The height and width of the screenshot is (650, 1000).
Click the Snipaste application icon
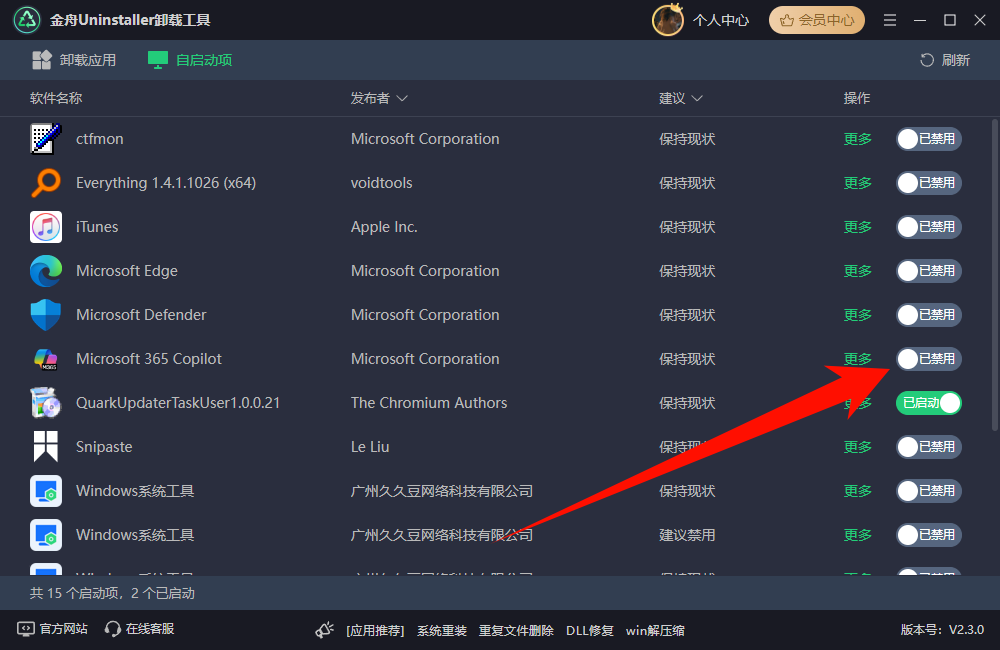(x=45, y=447)
